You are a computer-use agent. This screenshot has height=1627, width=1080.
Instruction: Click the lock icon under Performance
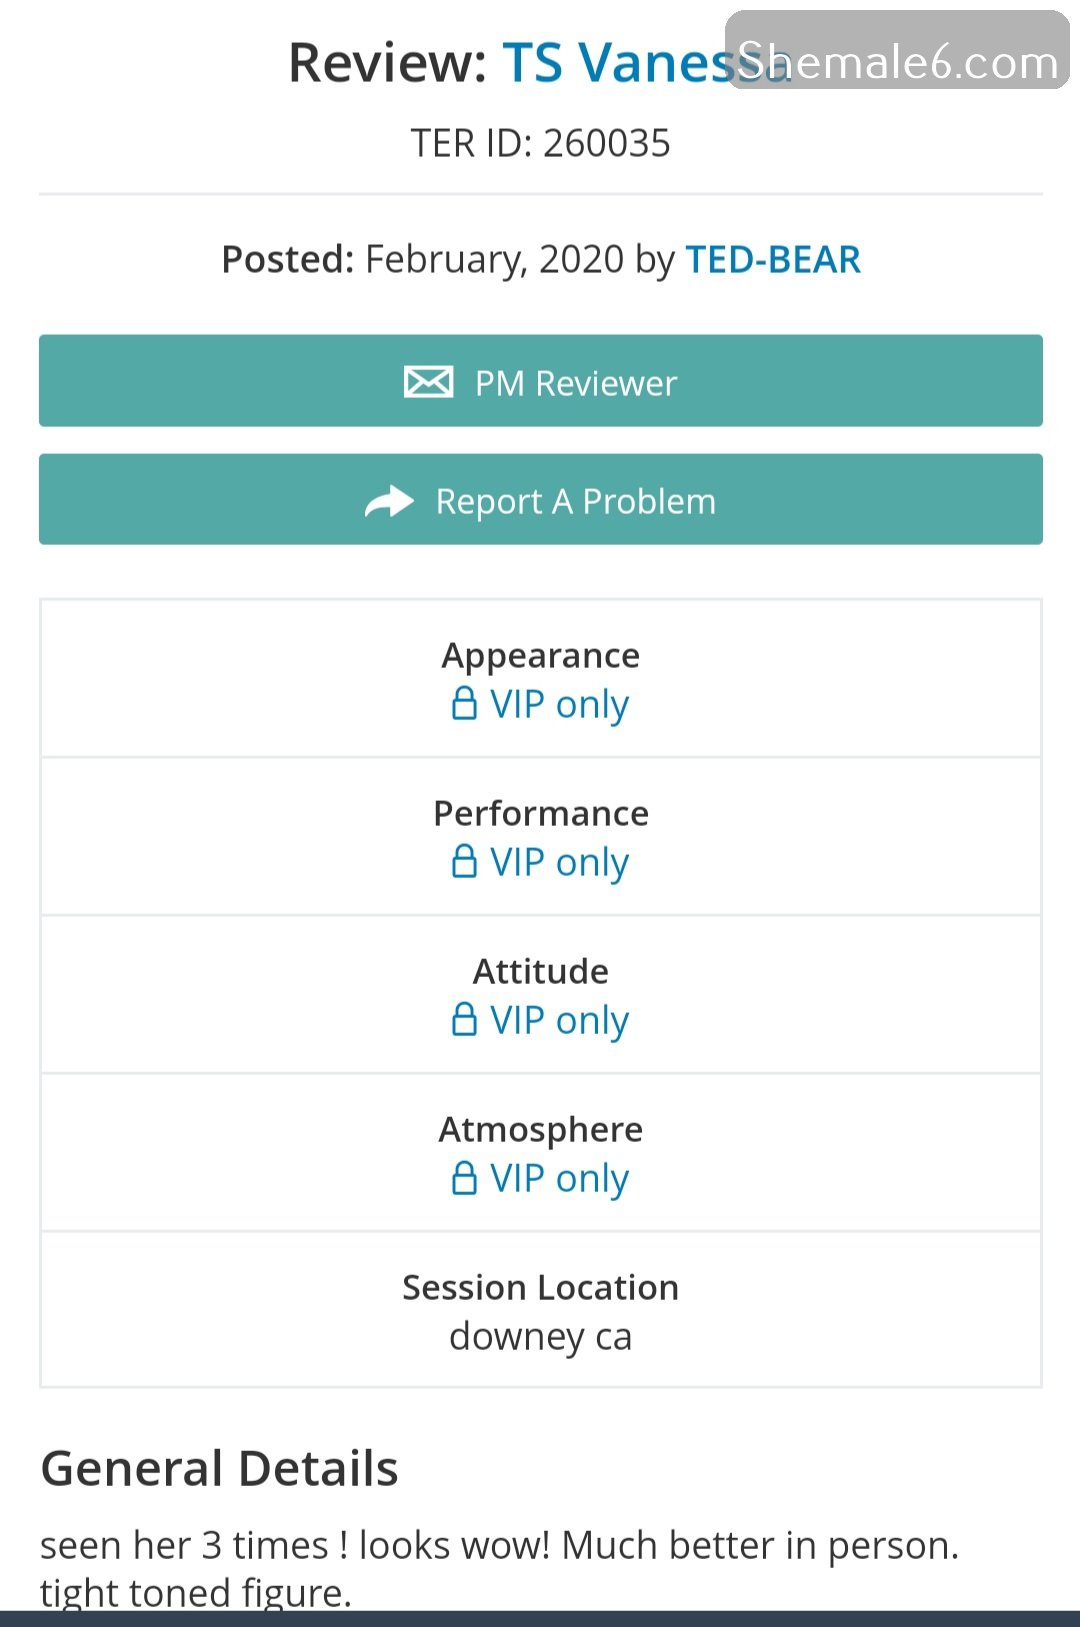pyautogui.click(x=464, y=861)
